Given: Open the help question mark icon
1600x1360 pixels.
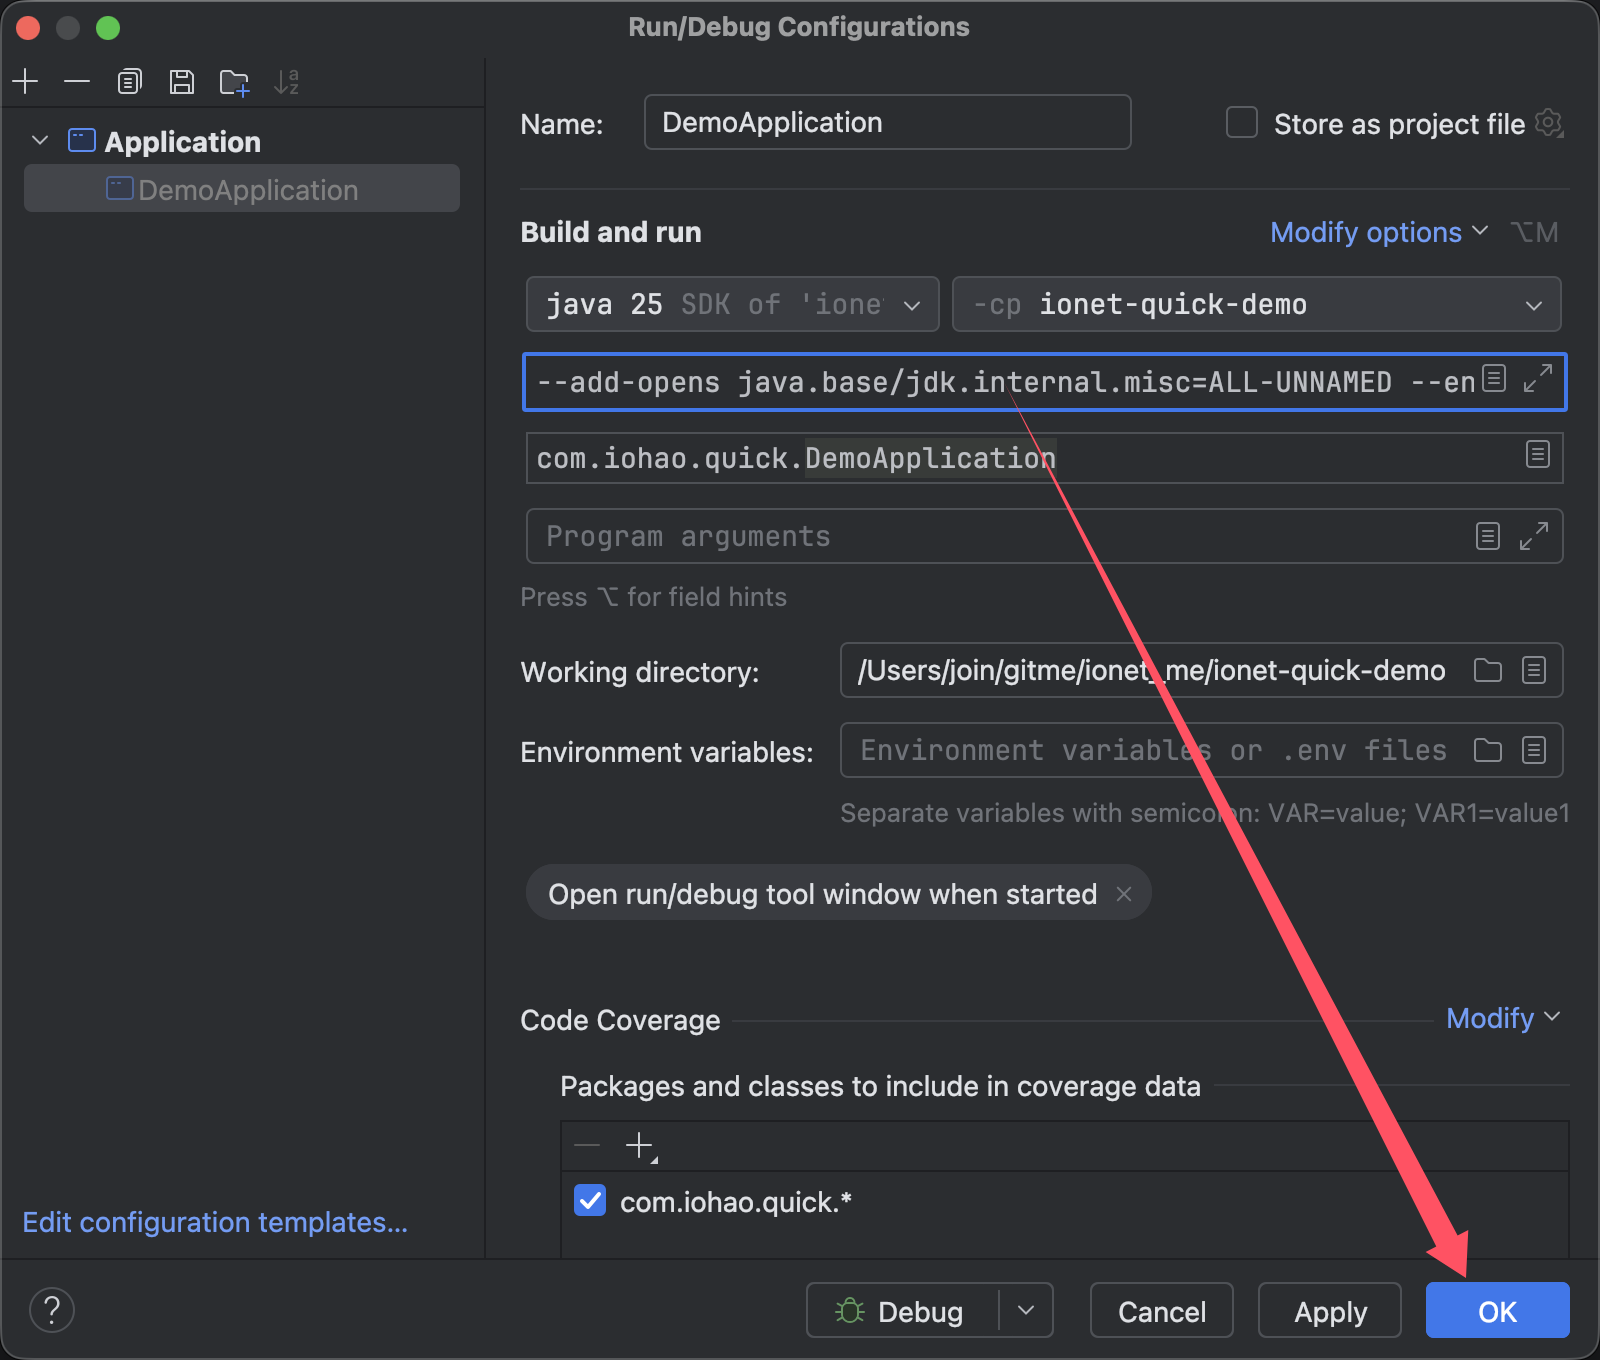Looking at the screenshot, I should (x=52, y=1310).
